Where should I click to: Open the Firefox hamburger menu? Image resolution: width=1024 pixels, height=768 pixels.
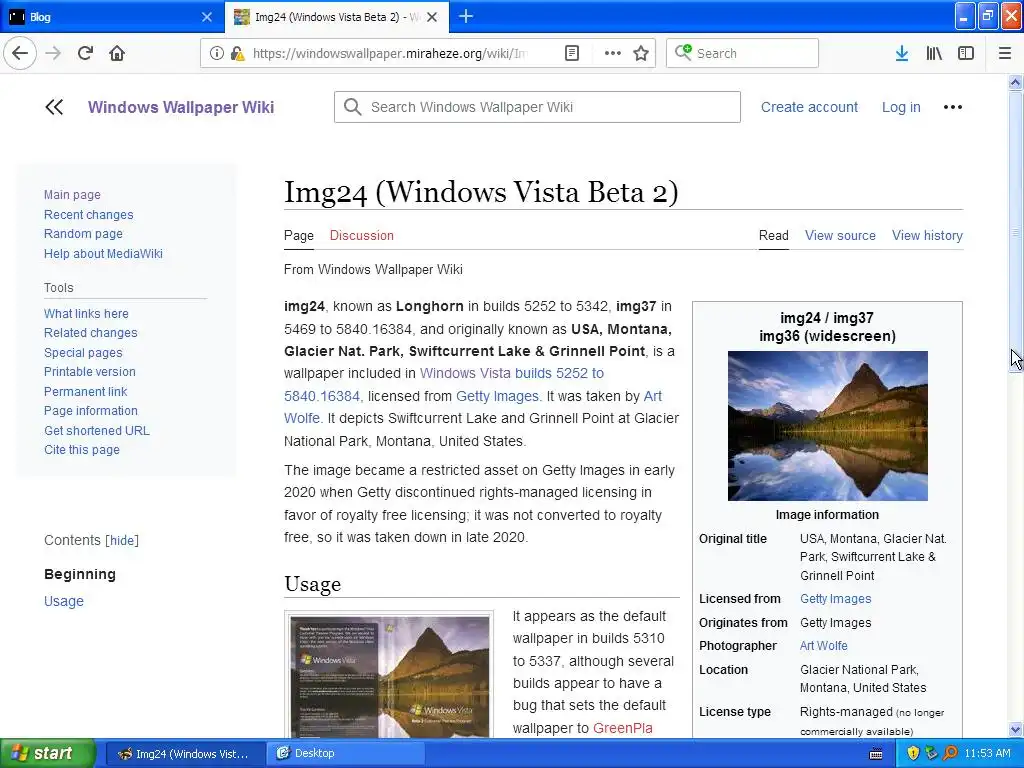click(1005, 53)
